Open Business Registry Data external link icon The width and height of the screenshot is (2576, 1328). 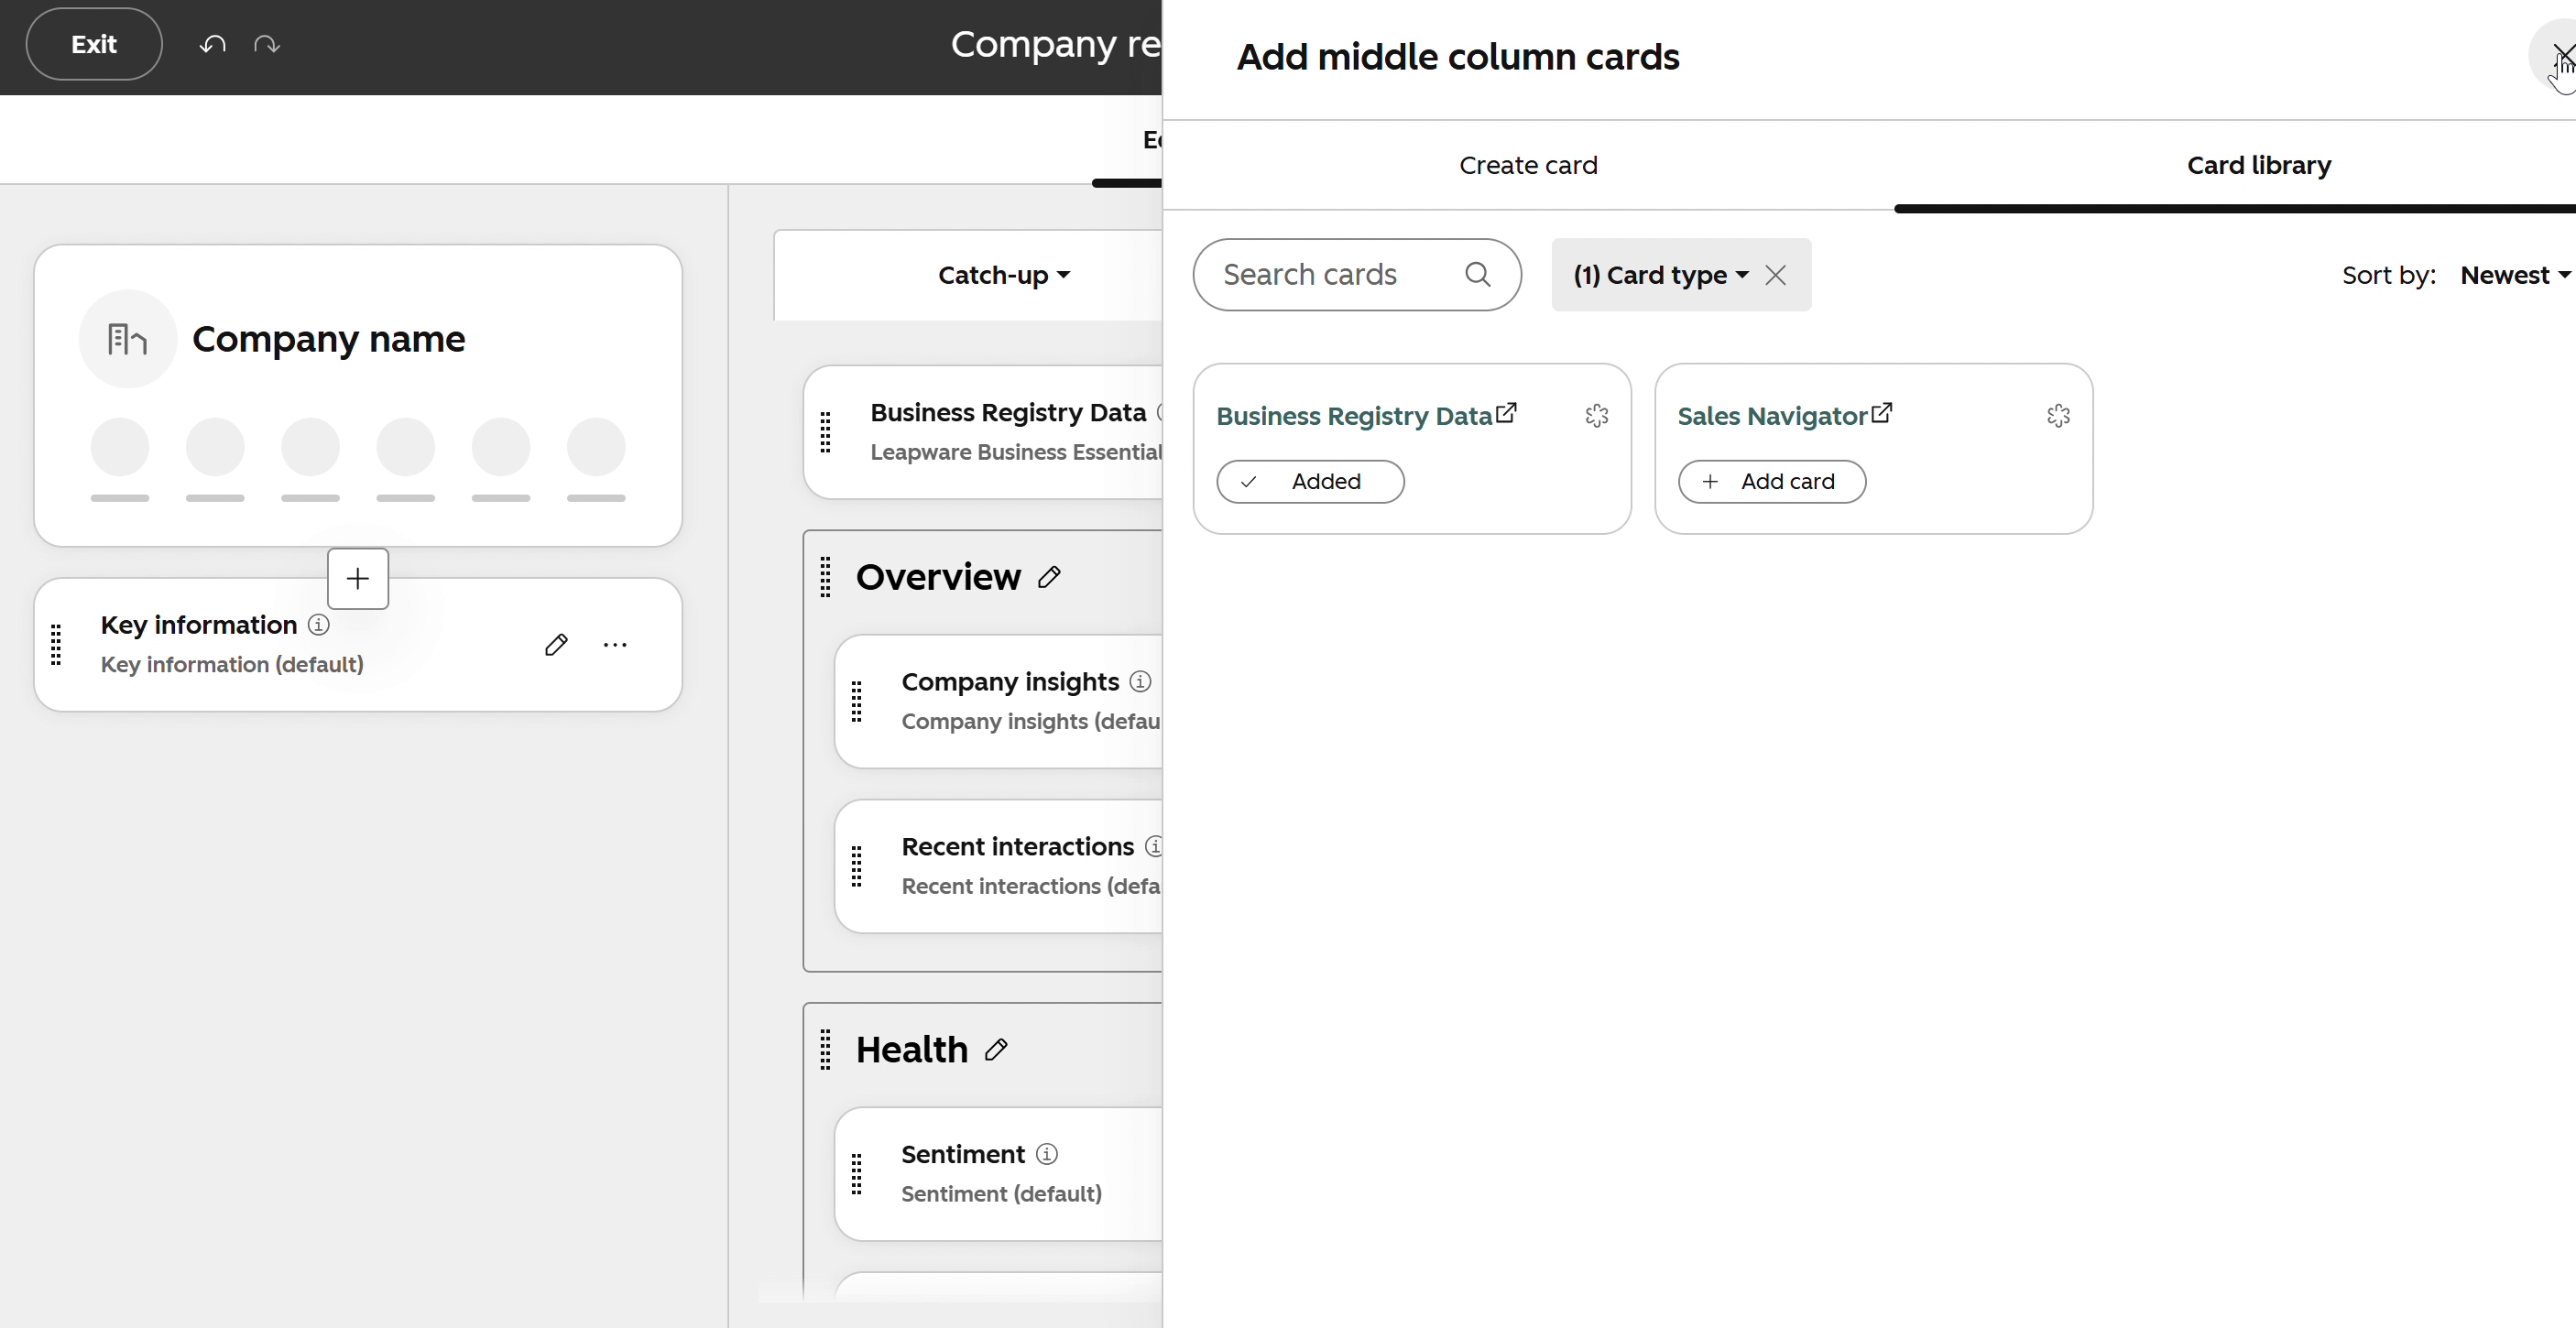1506,413
